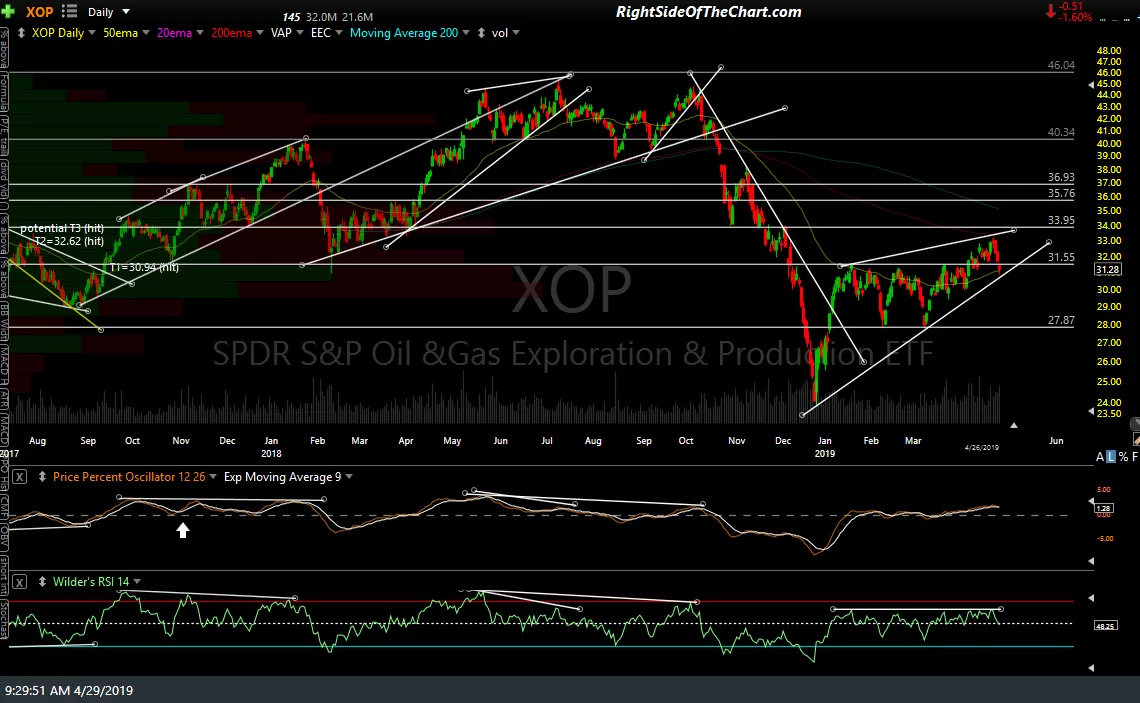The height and width of the screenshot is (703, 1140).
Task: Open the watchlist list icon beside XOP
Action: [x=70, y=12]
